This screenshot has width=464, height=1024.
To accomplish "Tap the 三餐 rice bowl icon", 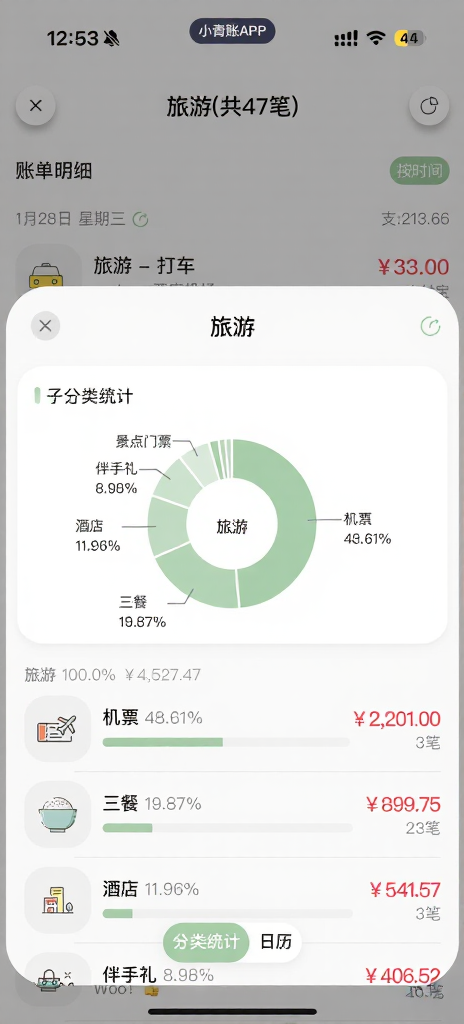I will [58, 814].
